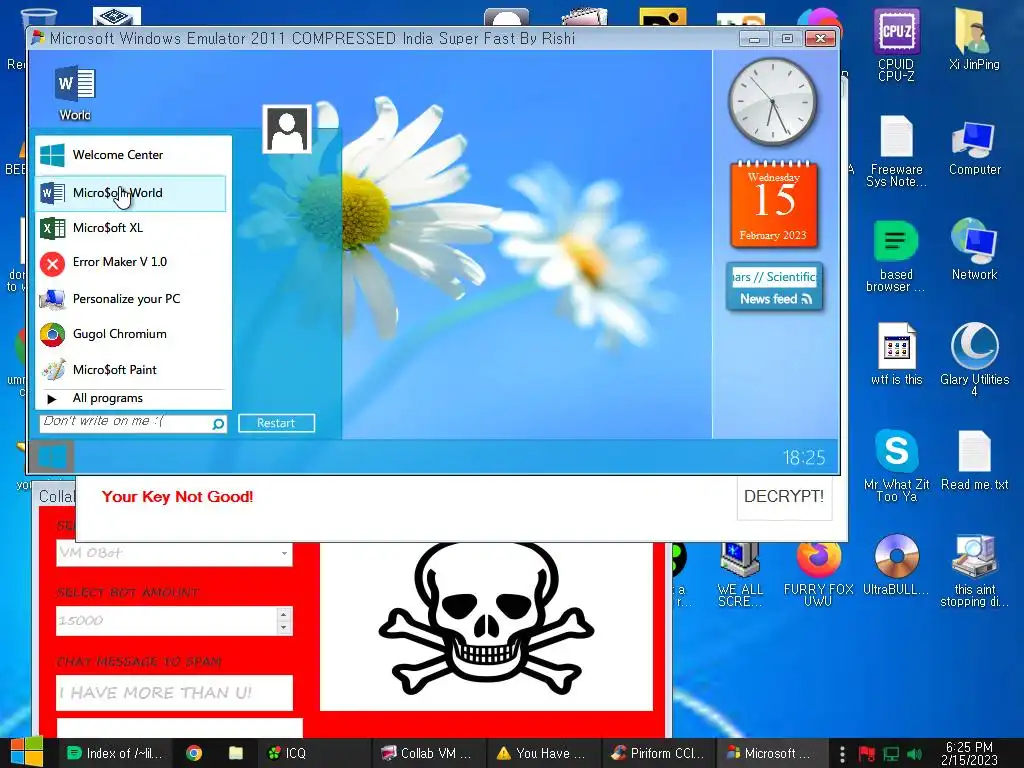
Task: Switch to 'You Have ...' warning taskbar item
Action: tap(541, 753)
